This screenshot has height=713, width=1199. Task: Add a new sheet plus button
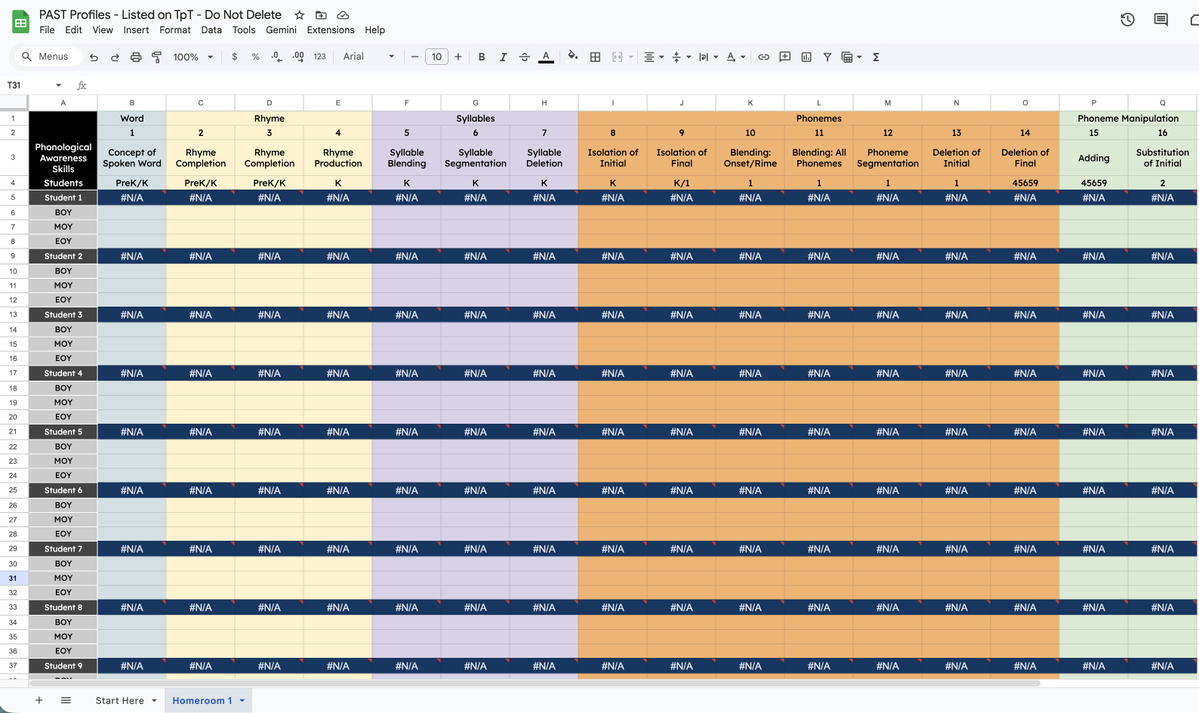[38, 700]
